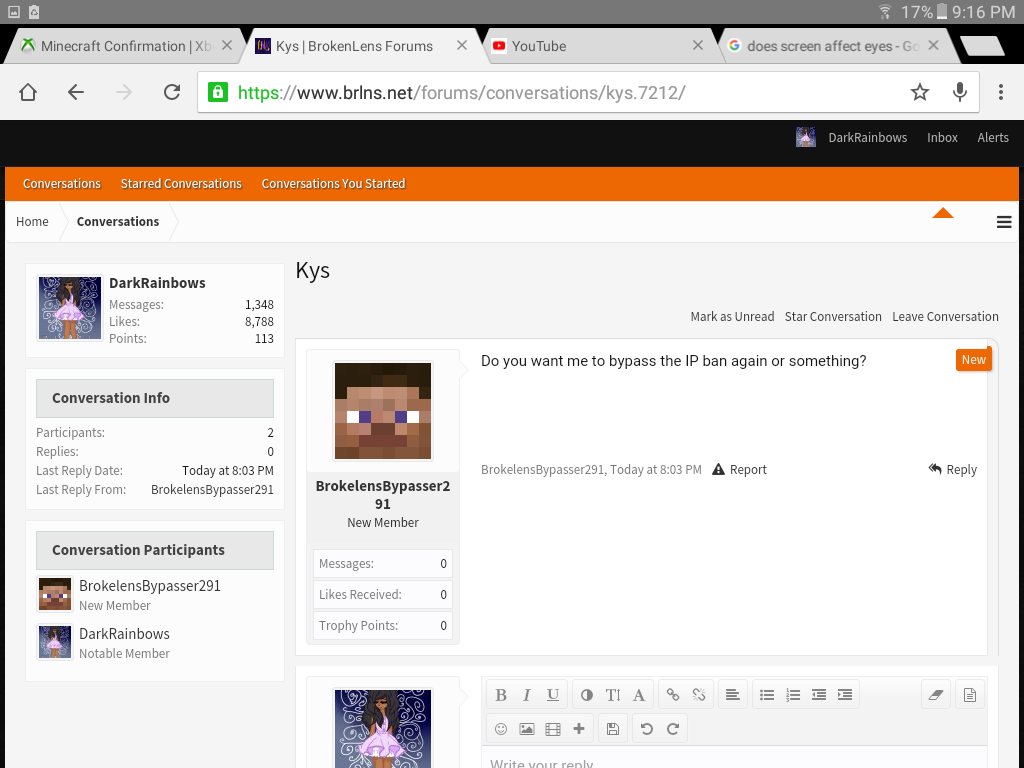Open Starred Conversations
Viewport: 1024px width, 768px height.
pyautogui.click(x=181, y=184)
